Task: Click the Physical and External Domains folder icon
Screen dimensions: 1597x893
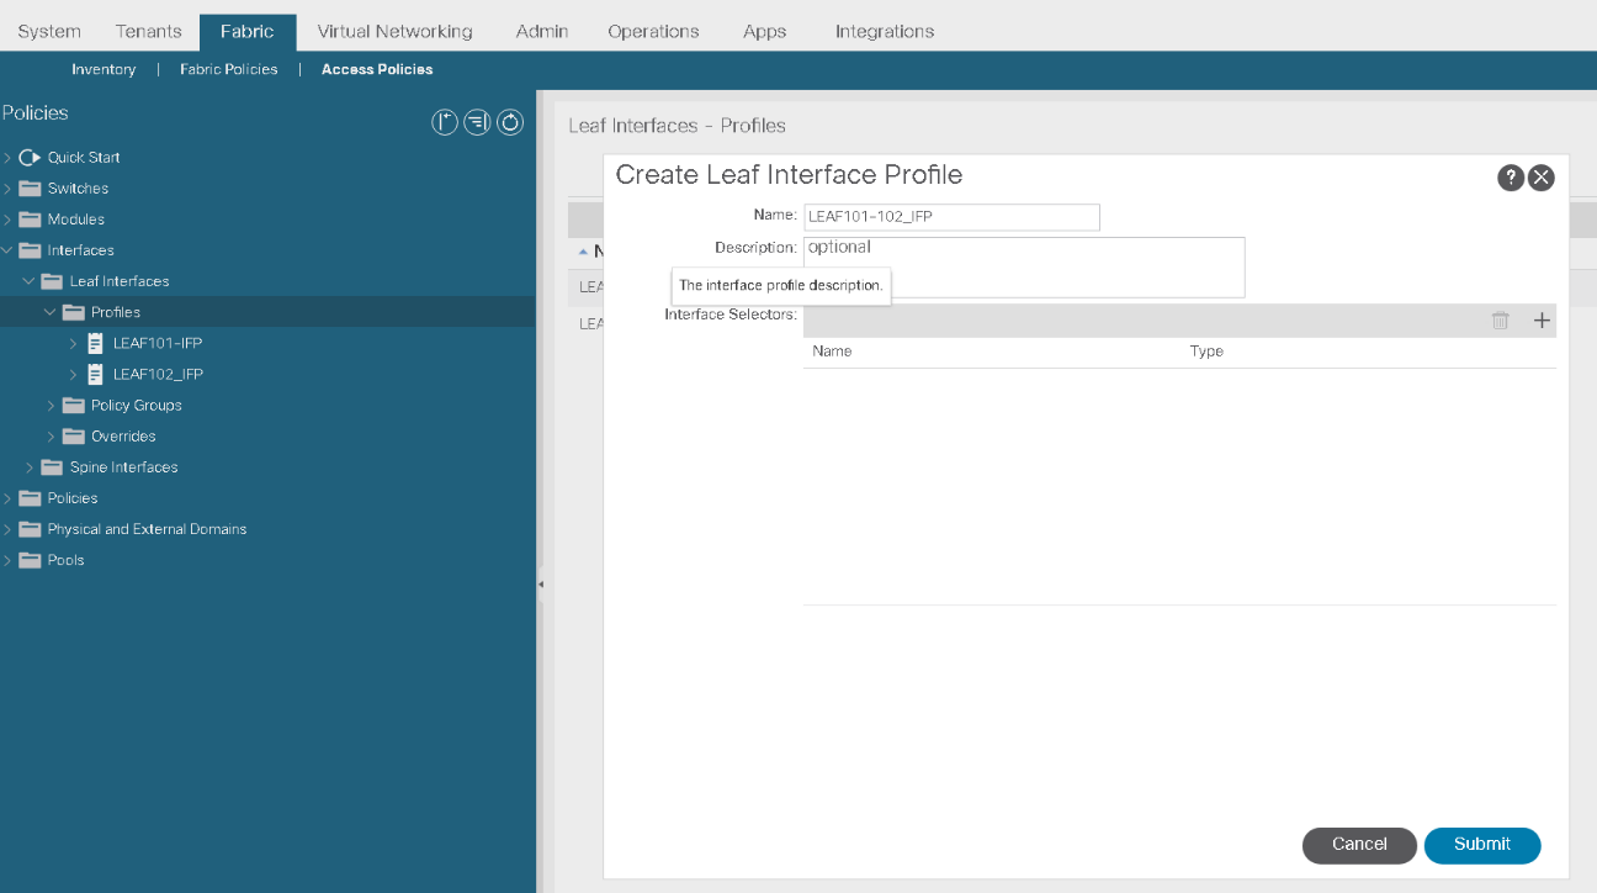Action: (x=30, y=529)
